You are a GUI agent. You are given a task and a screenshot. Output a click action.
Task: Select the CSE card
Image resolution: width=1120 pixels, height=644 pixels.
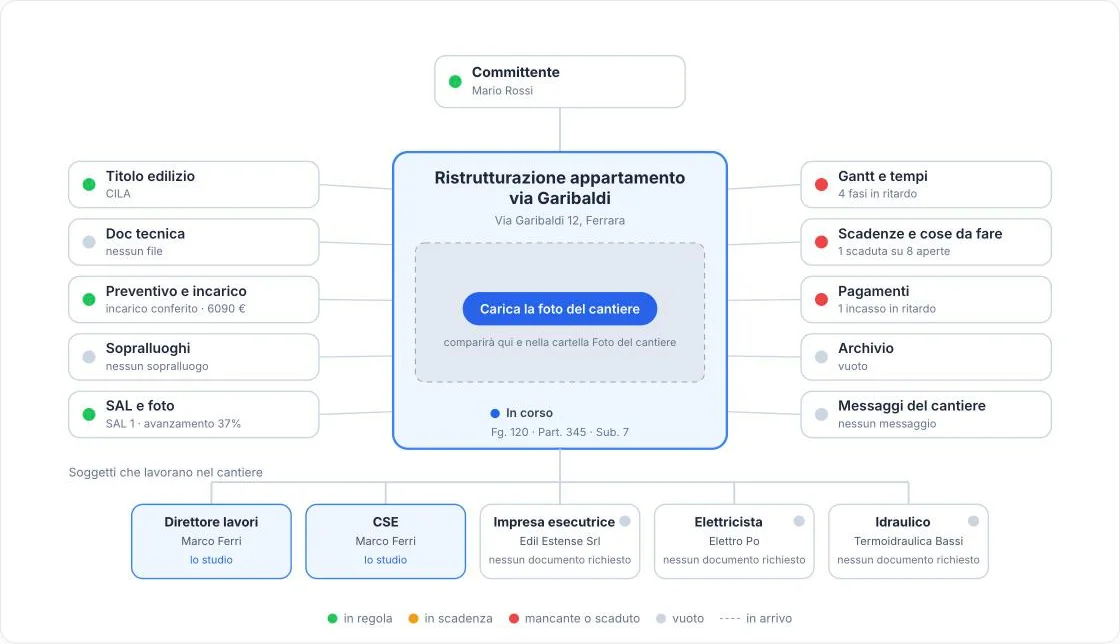386,541
